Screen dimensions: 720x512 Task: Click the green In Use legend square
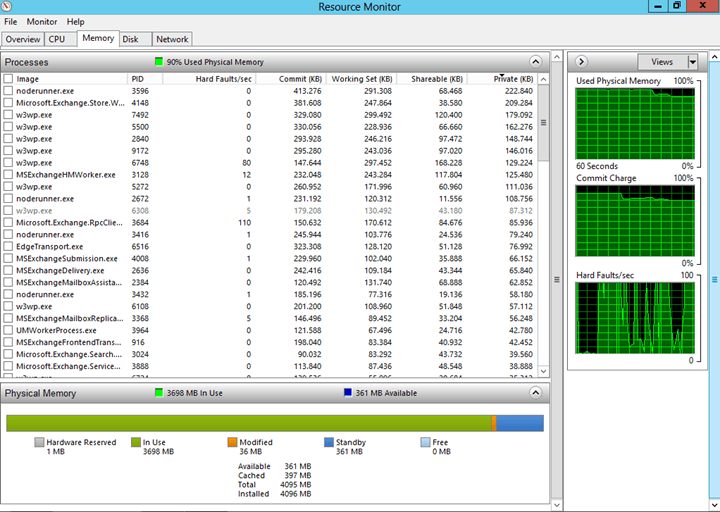pos(136,442)
